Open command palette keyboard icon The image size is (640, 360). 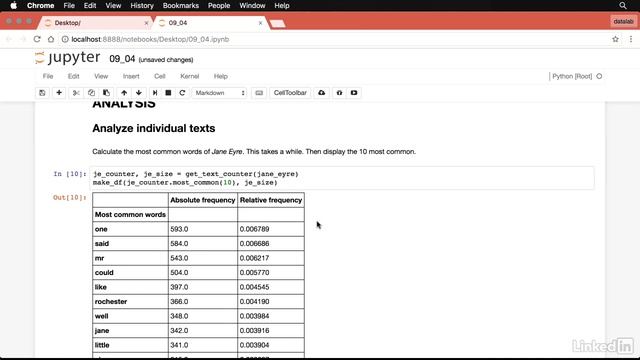tap(259, 93)
